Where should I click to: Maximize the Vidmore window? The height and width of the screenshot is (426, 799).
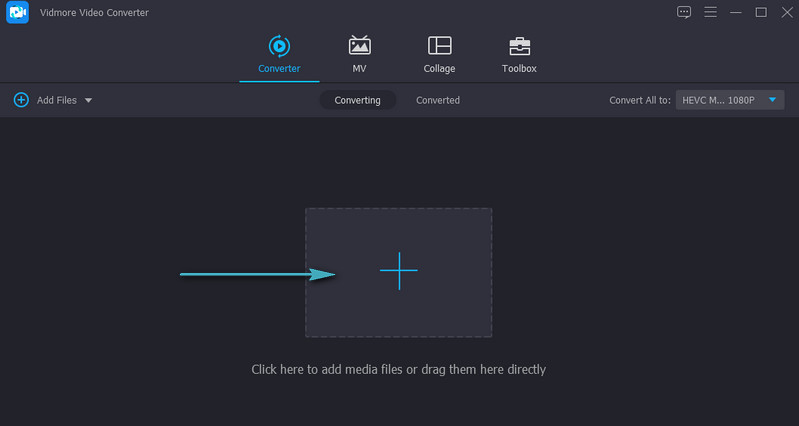[x=760, y=12]
